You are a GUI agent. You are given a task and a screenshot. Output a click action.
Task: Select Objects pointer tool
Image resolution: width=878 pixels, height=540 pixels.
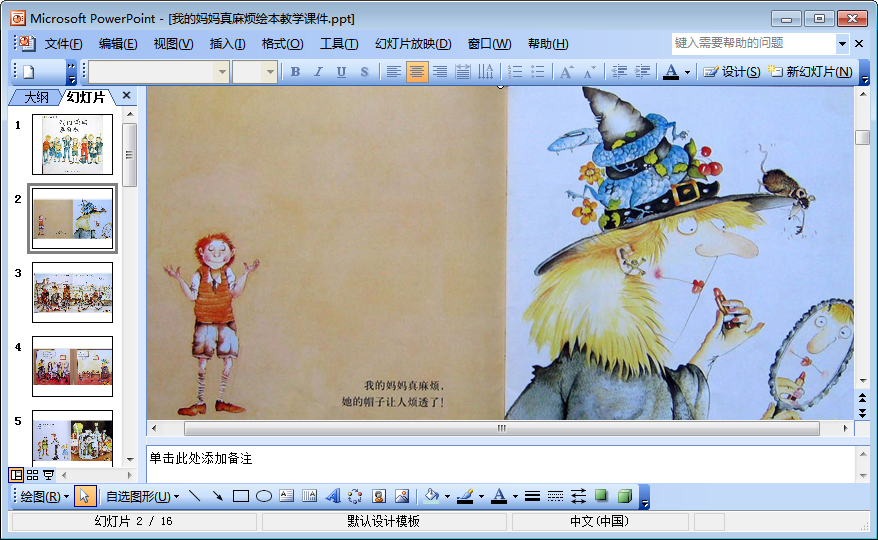click(85, 496)
